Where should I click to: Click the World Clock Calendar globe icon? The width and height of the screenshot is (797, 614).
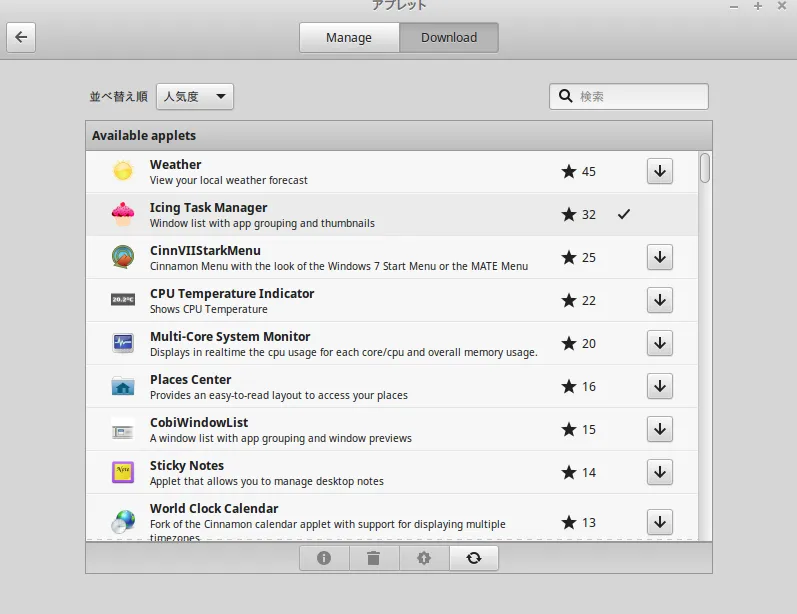click(x=124, y=521)
